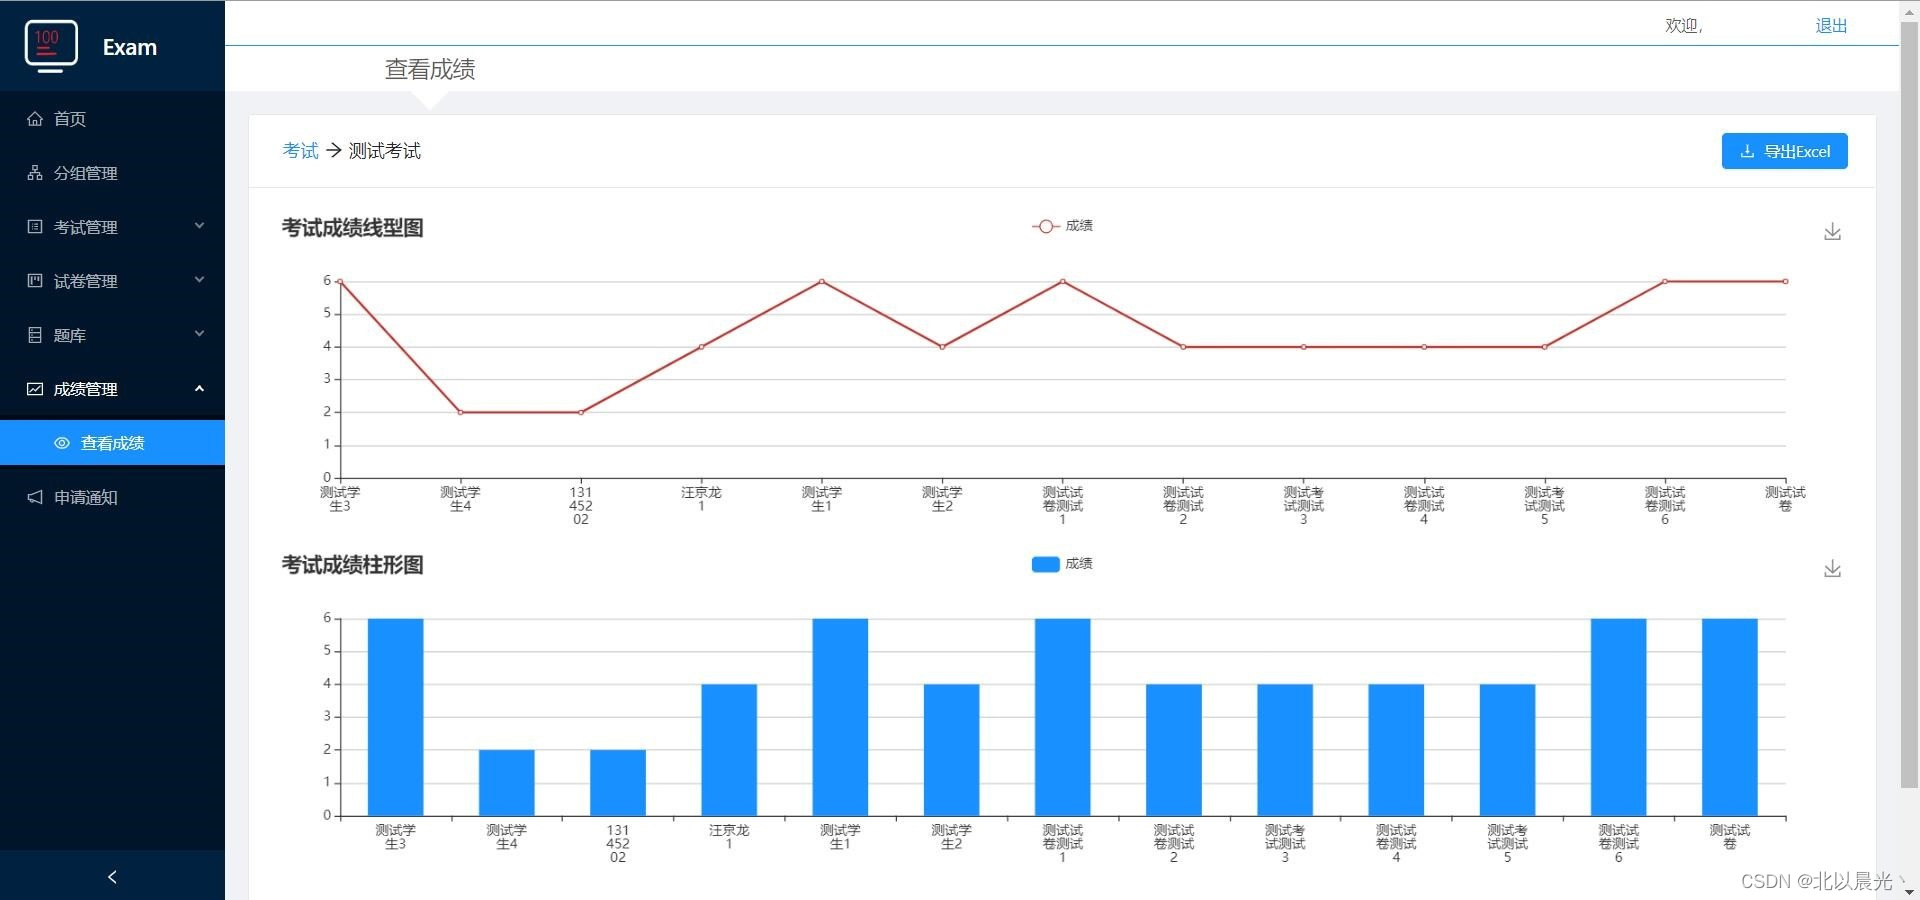Image resolution: width=1920 pixels, height=900 pixels.
Task: Click the 试卷管理 paper icon
Action: pyautogui.click(x=35, y=281)
